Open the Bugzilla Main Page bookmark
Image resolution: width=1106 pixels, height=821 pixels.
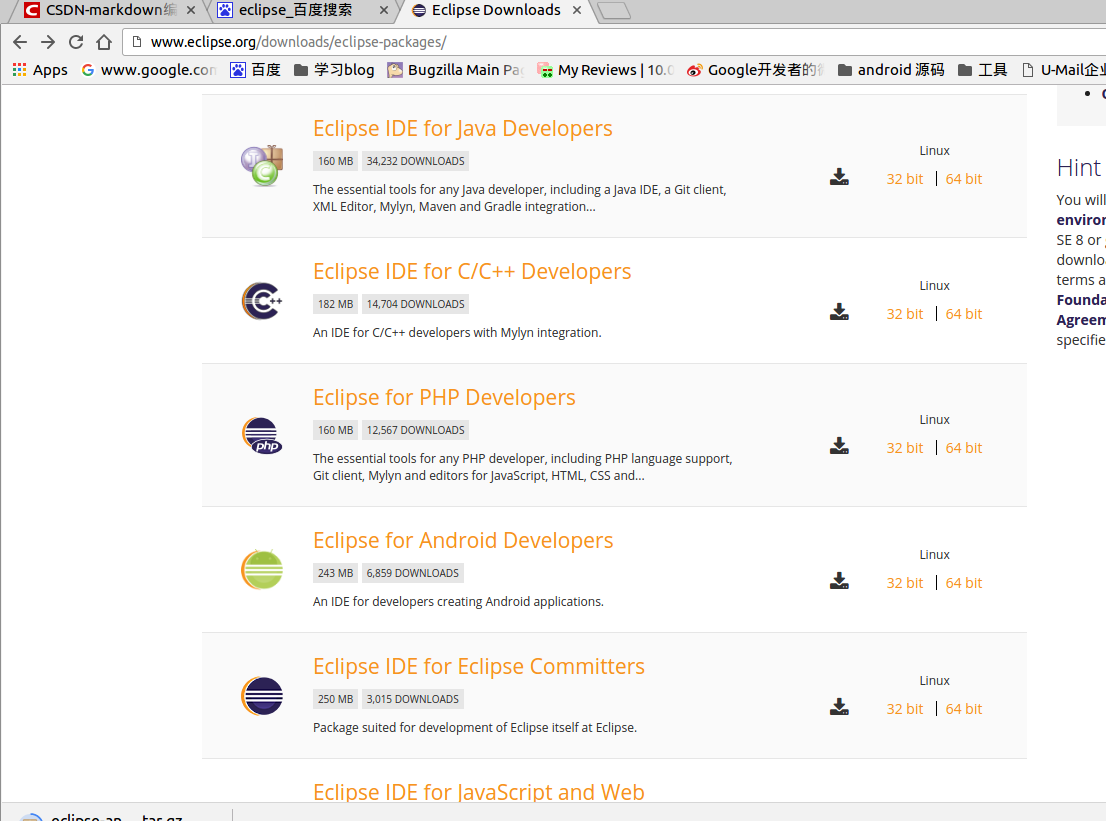[456, 70]
